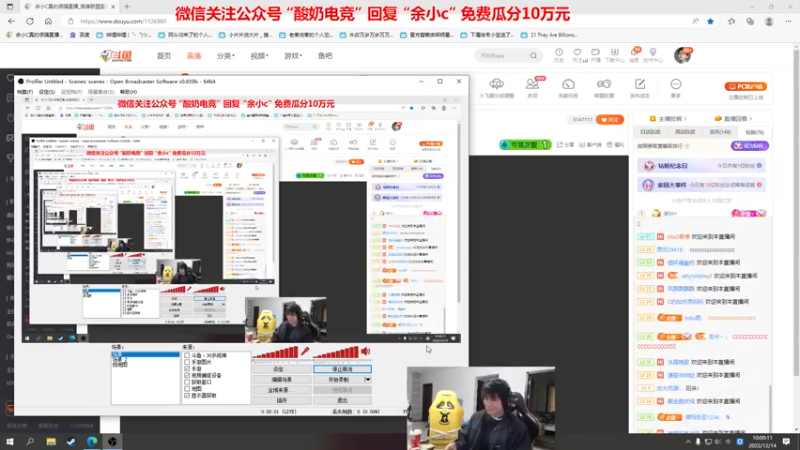This screenshot has width=800, height=450.
Task: Click the browser address bar URL
Action: 123,21
